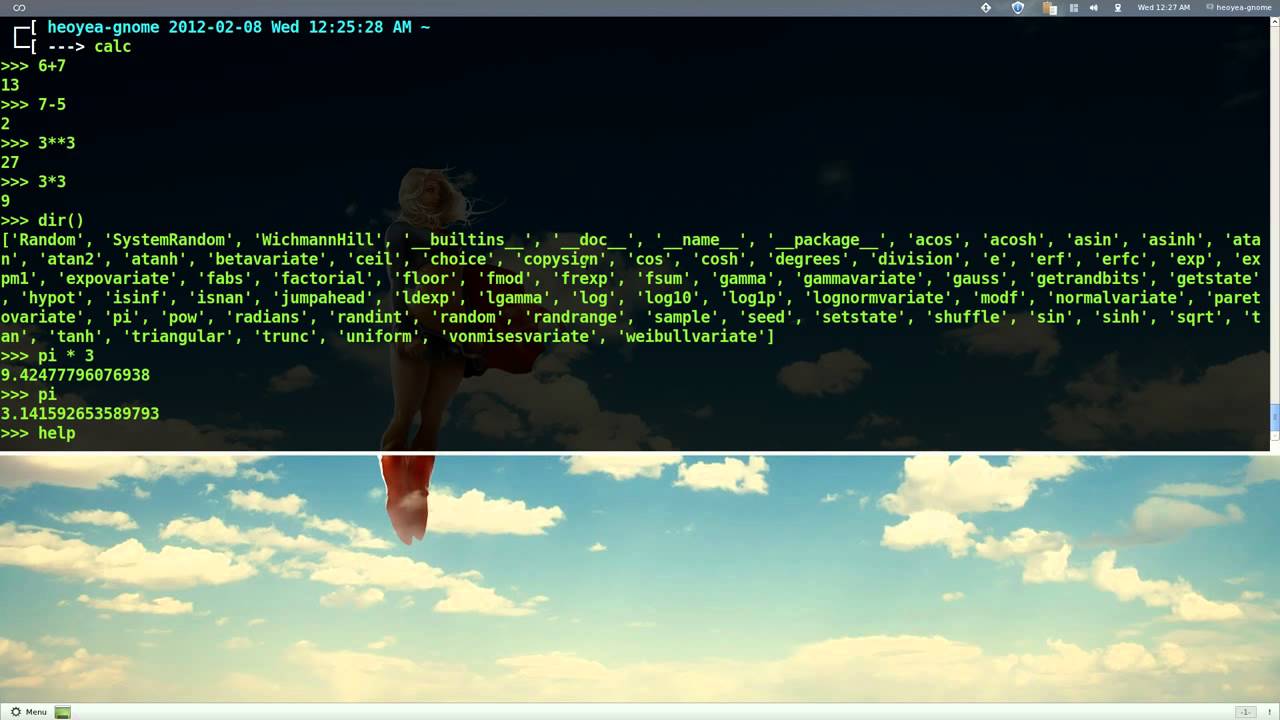The height and width of the screenshot is (720, 1280).
Task: Click the 'dir()' command line
Action: [42, 220]
